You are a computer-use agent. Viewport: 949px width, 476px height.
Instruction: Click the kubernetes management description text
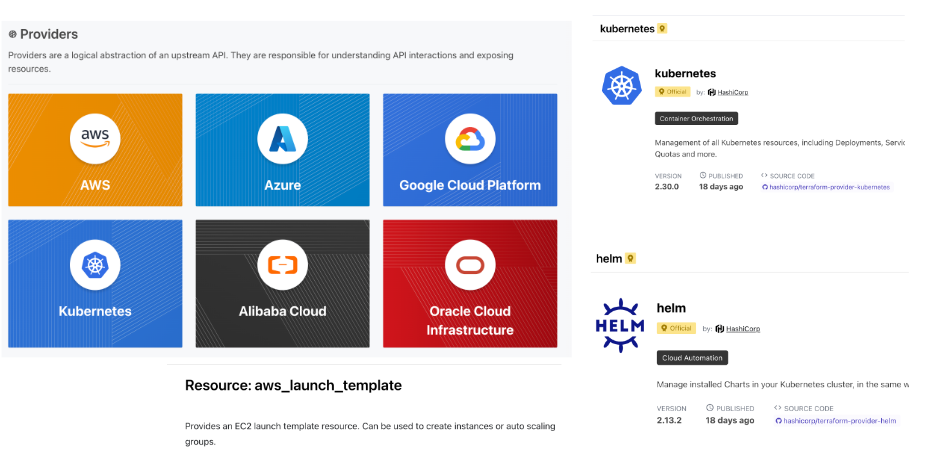coord(780,148)
